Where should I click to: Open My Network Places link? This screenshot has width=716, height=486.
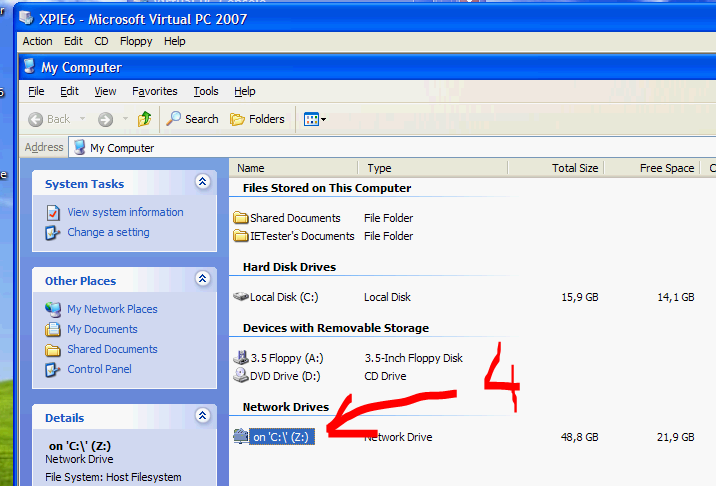pos(112,309)
